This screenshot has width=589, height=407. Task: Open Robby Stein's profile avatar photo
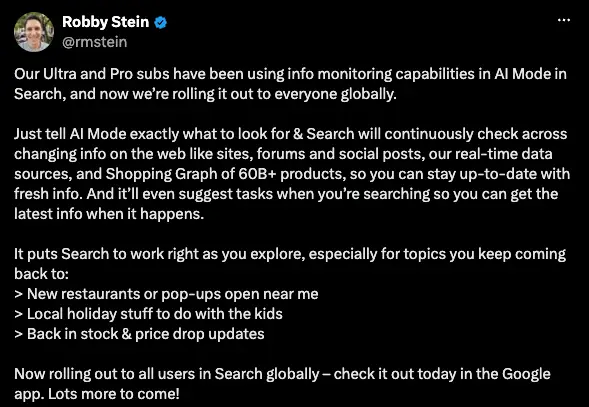(x=34, y=32)
